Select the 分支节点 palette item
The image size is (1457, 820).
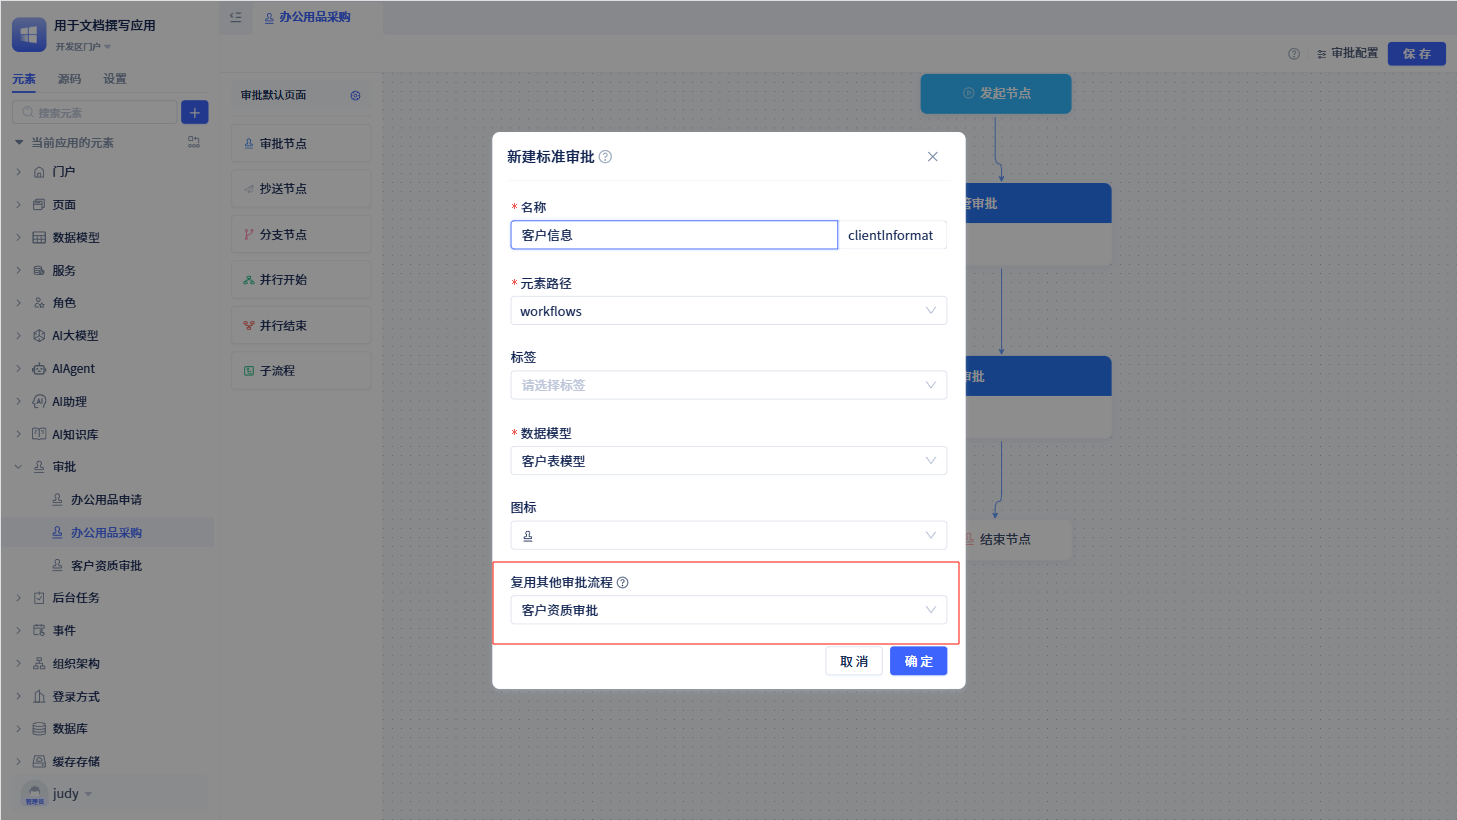301,234
